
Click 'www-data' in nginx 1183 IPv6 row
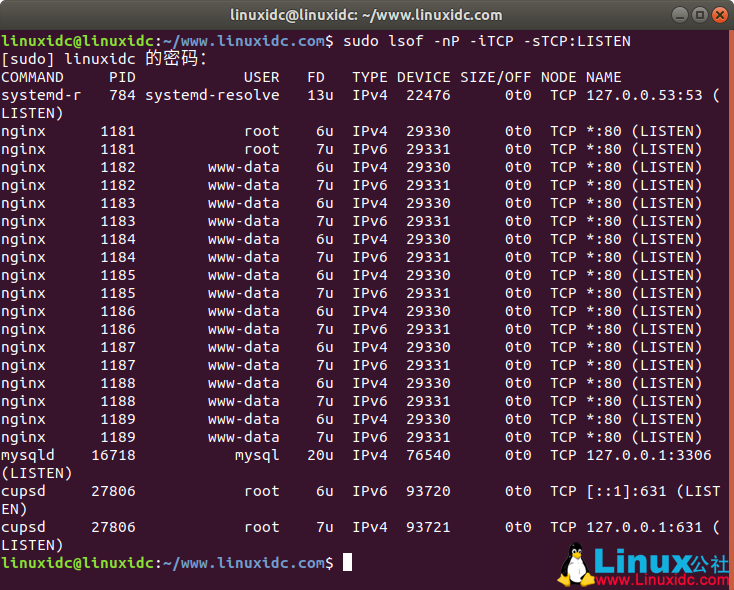coord(243,221)
